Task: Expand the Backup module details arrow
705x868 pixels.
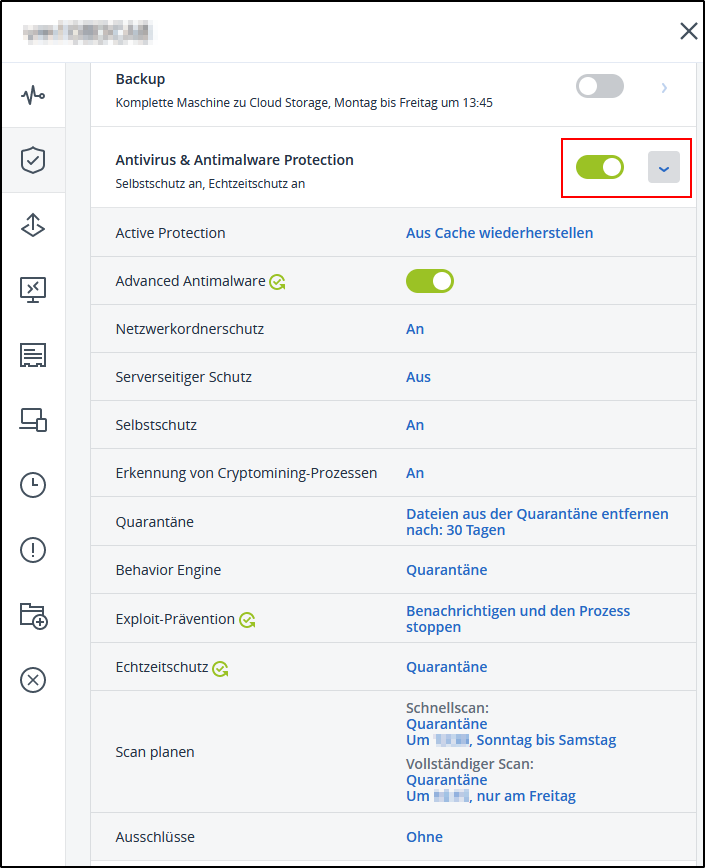Action: coord(663,87)
